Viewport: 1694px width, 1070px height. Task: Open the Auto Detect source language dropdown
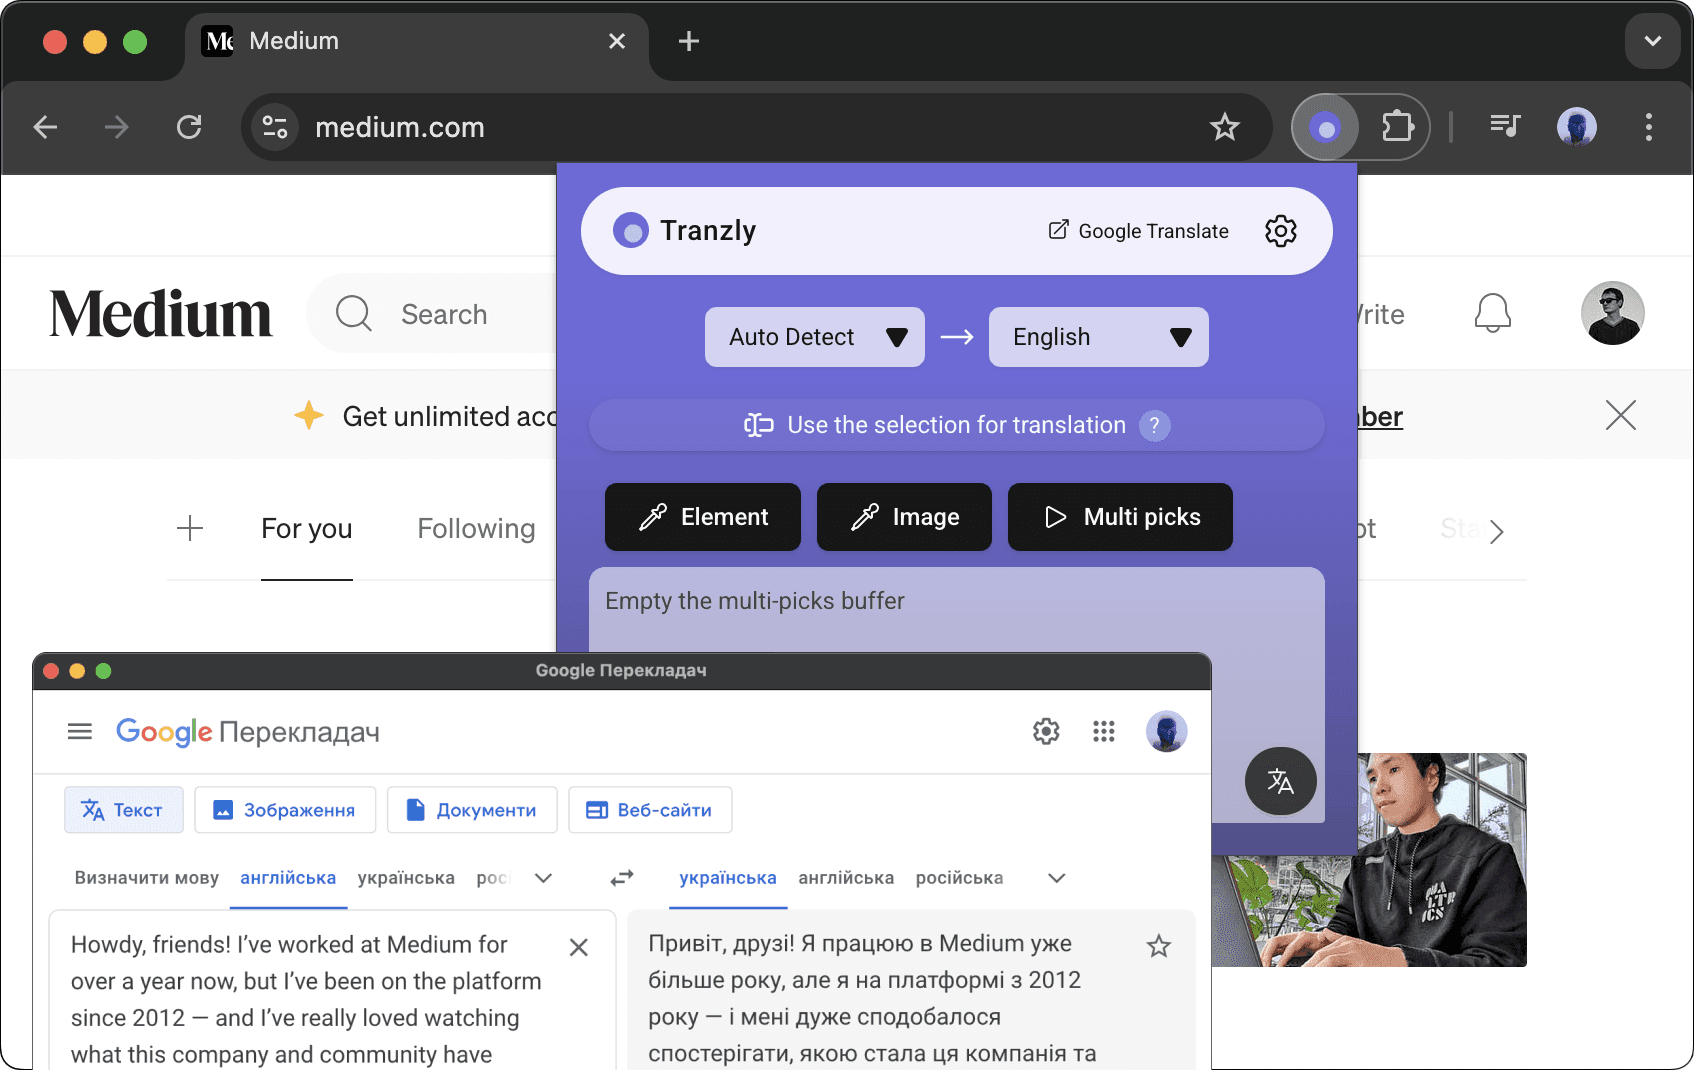coord(814,337)
